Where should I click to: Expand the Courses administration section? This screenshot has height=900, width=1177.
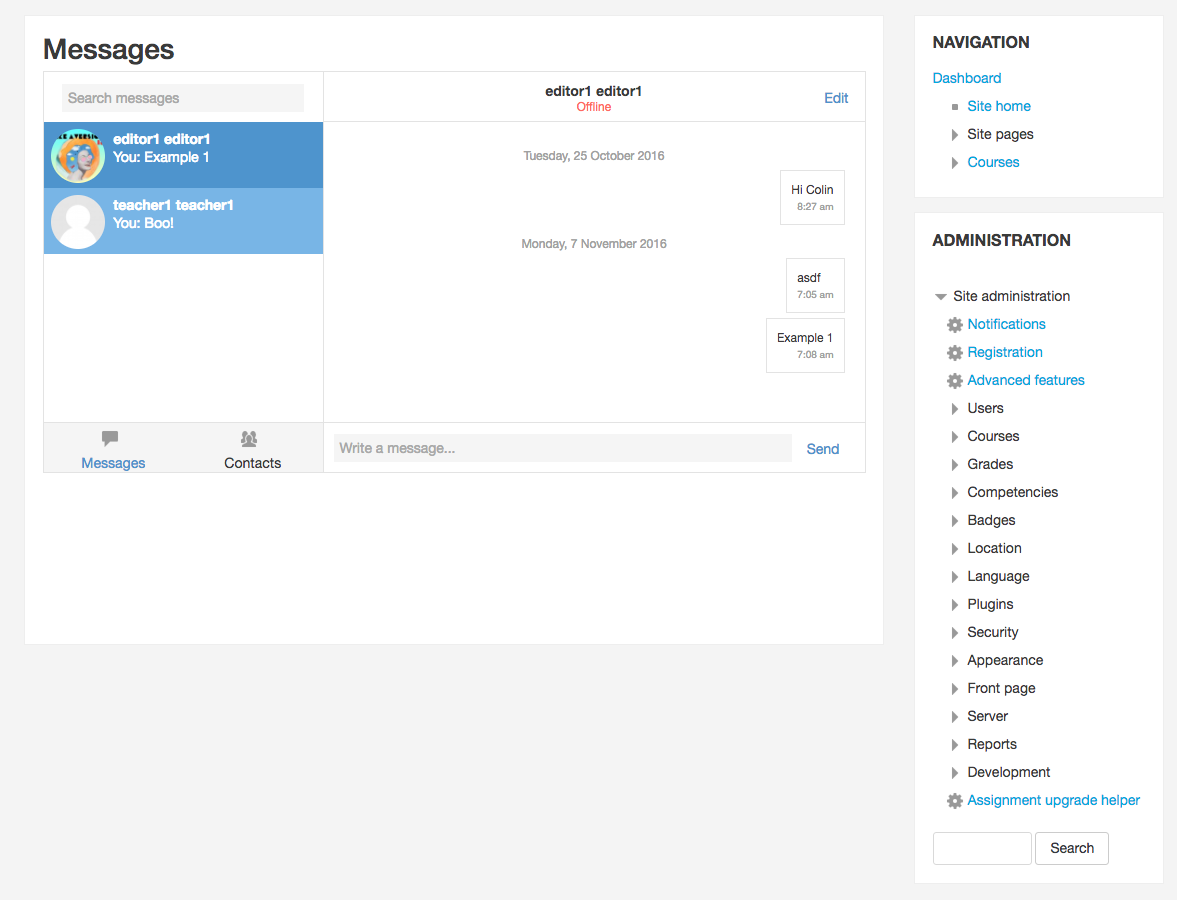tap(955, 437)
